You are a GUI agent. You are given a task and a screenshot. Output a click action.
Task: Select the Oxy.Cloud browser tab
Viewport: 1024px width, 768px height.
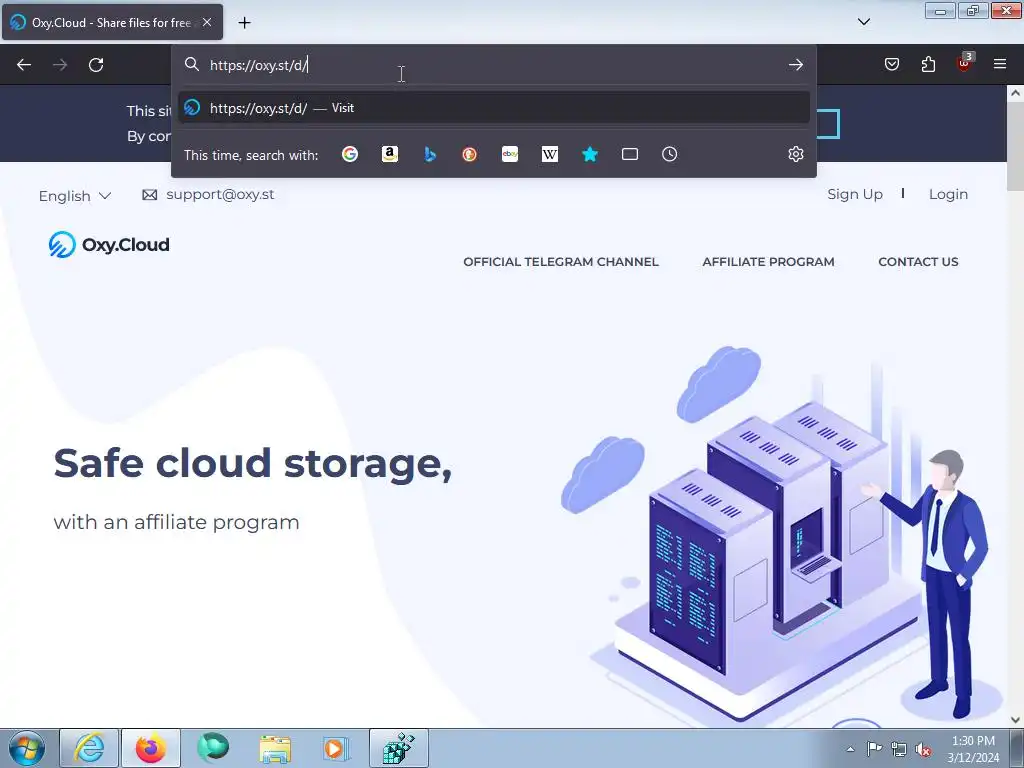point(112,22)
